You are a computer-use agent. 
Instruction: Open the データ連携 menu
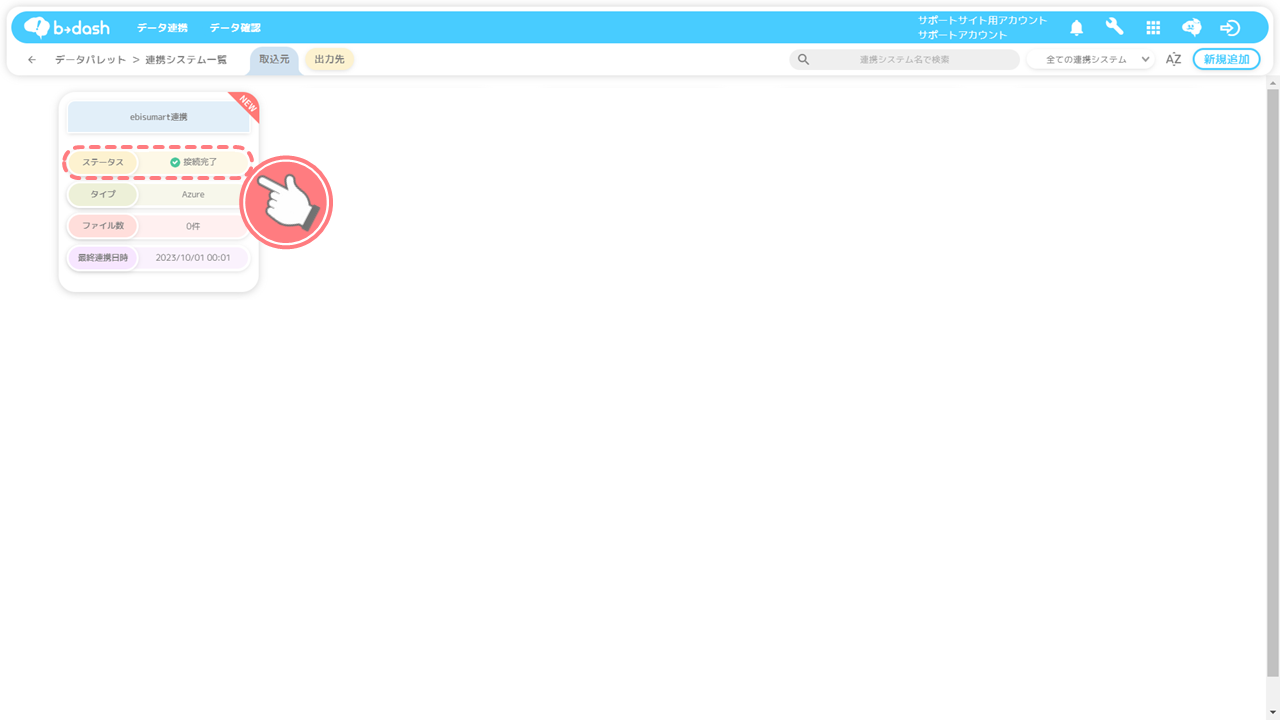[x=162, y=28]
